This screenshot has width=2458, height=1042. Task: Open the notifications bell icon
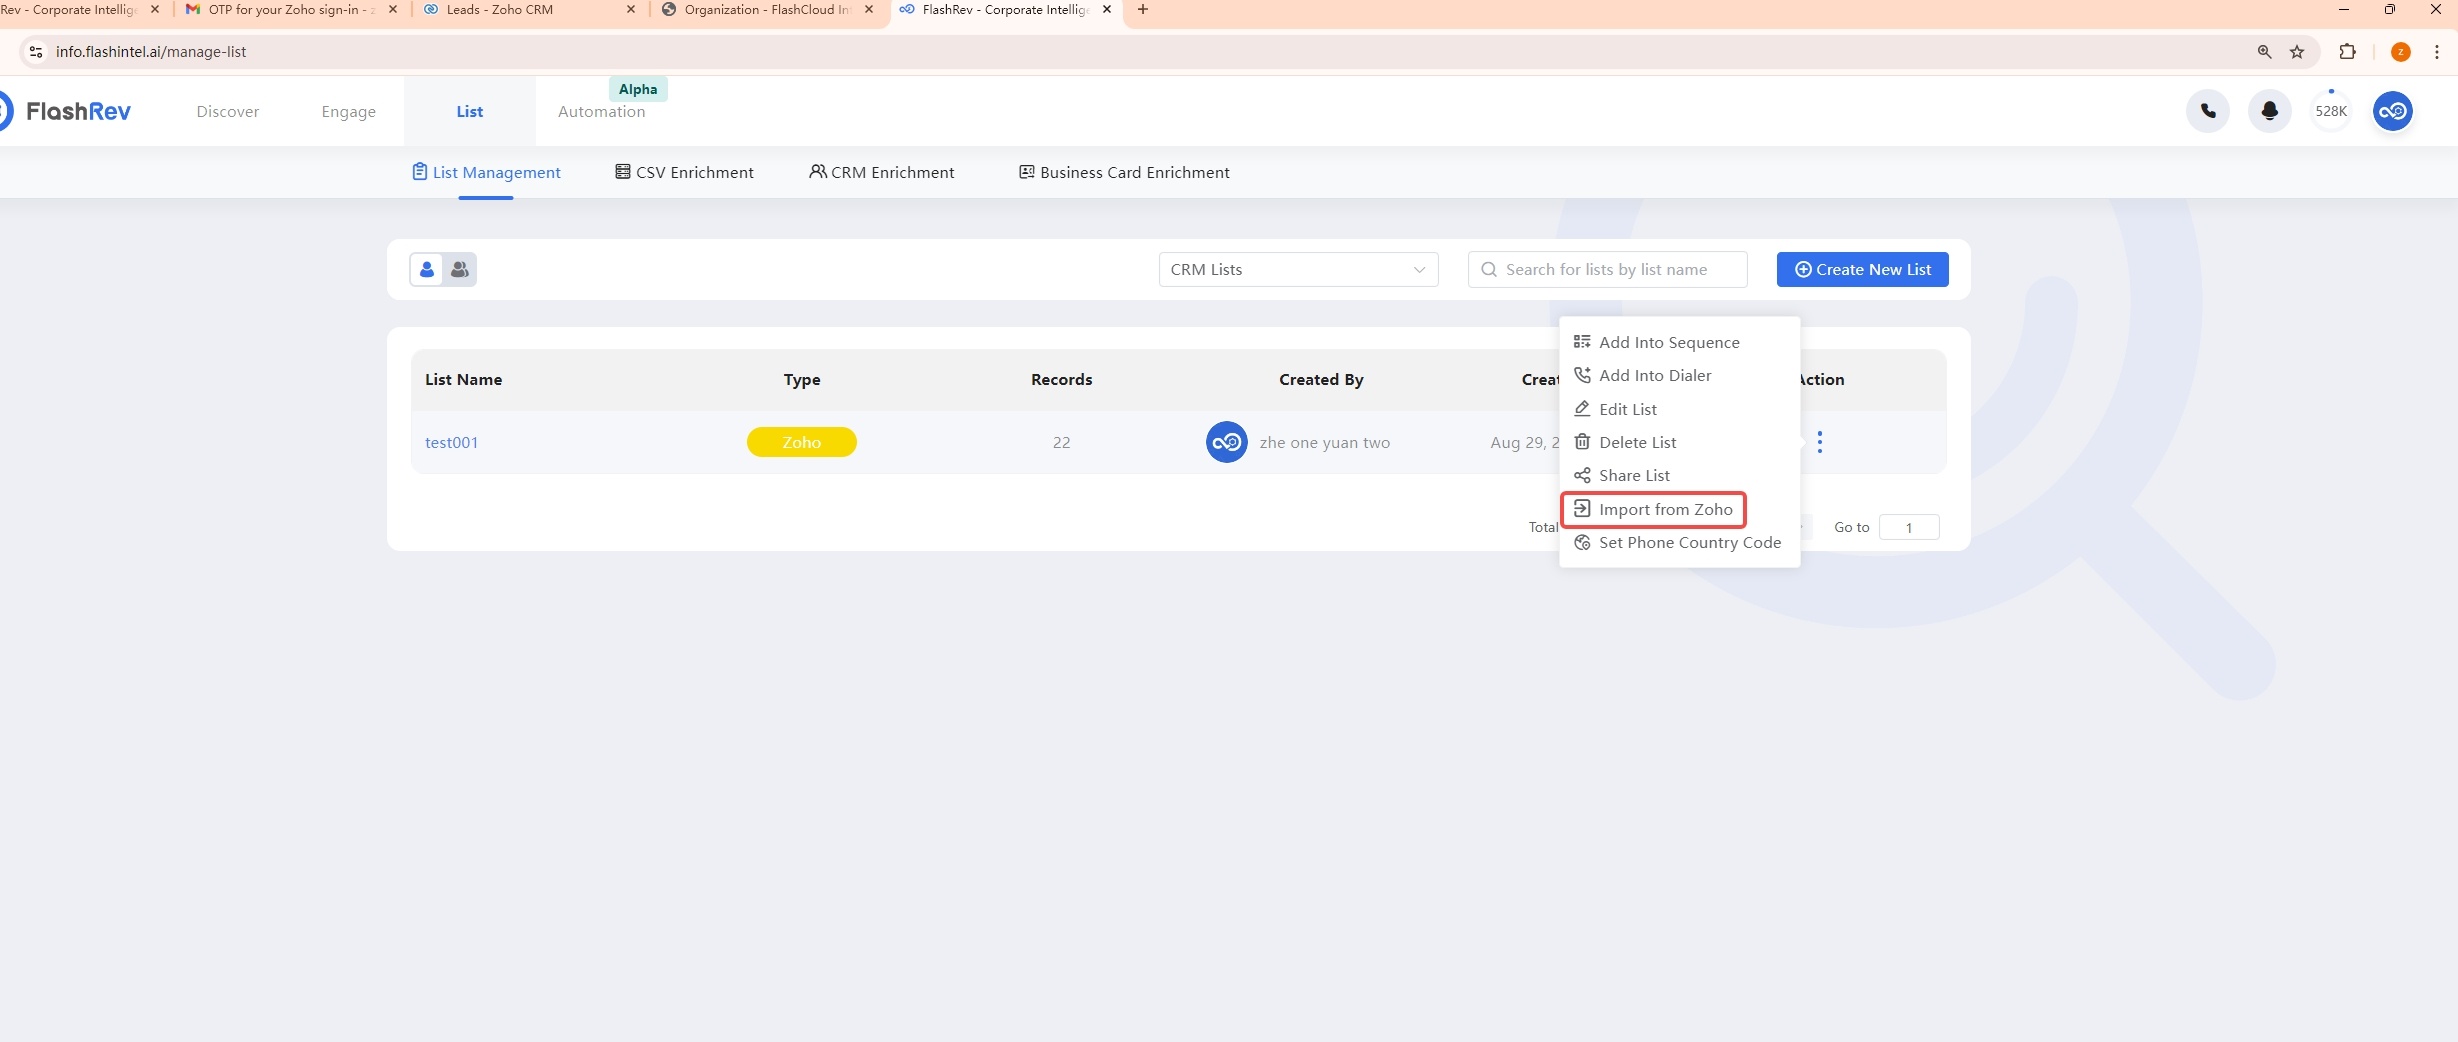[x=2270, y=111]
